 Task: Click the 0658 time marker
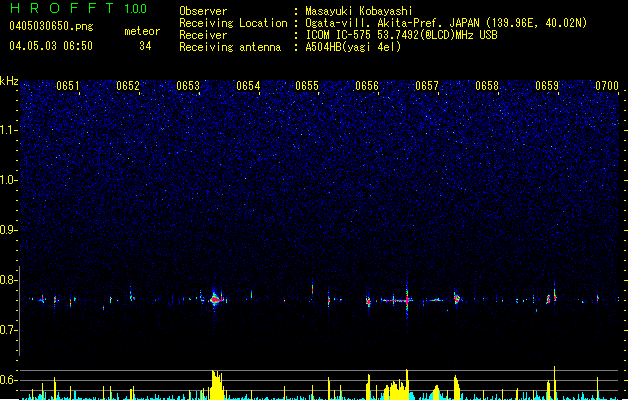pyautogui.click(x=487, y=86)
